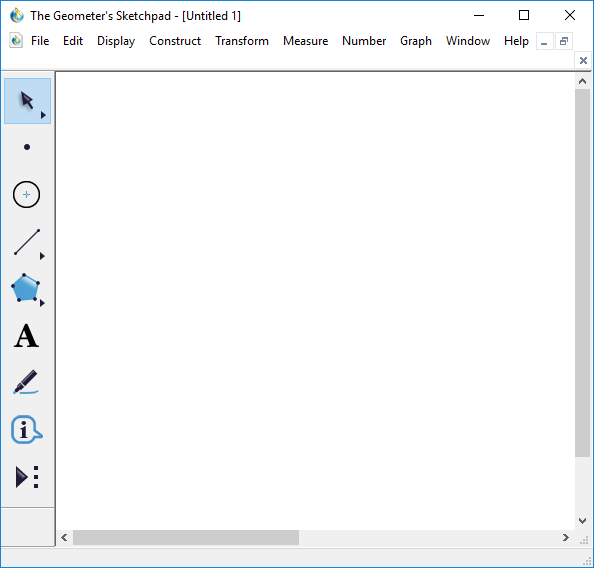Image resolution: width=594 pixels, height=568 pixels.
Task: Click the vertical scrollbar thumb
Action: [x=583, y=273]
